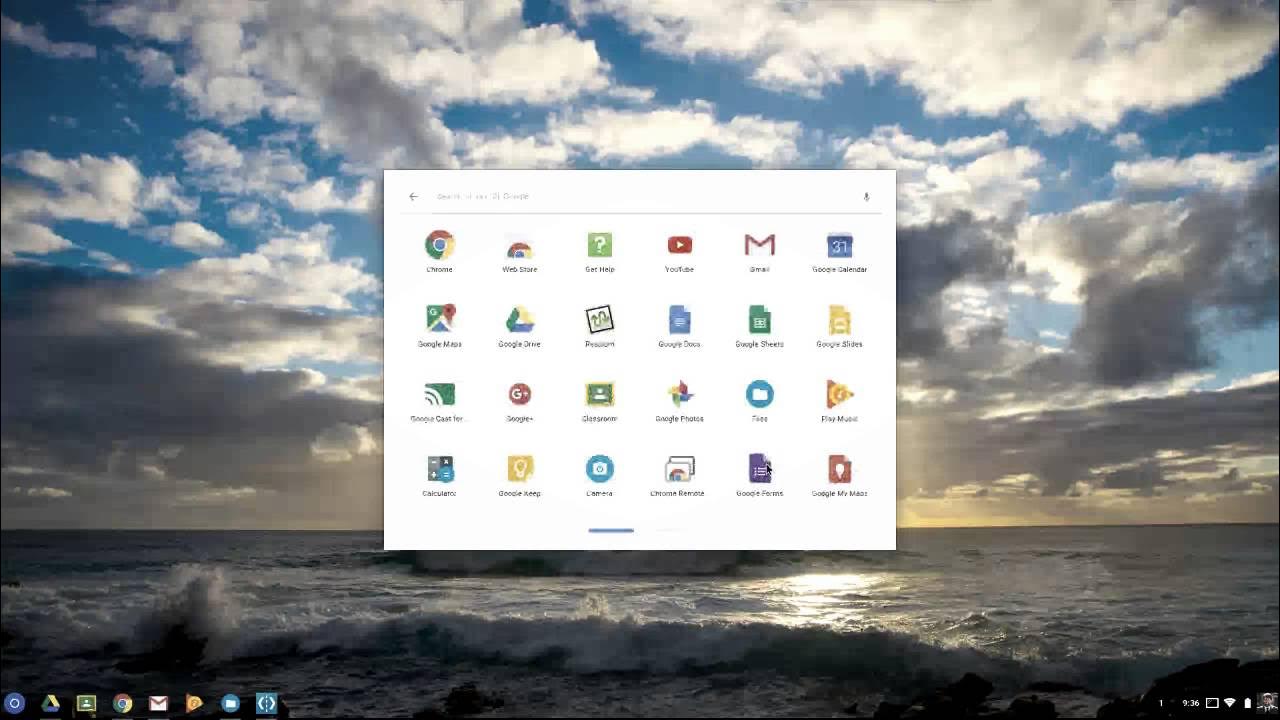1280x720 pixels.
Task: Start voice search with the microphone icon
Action: 866,197
